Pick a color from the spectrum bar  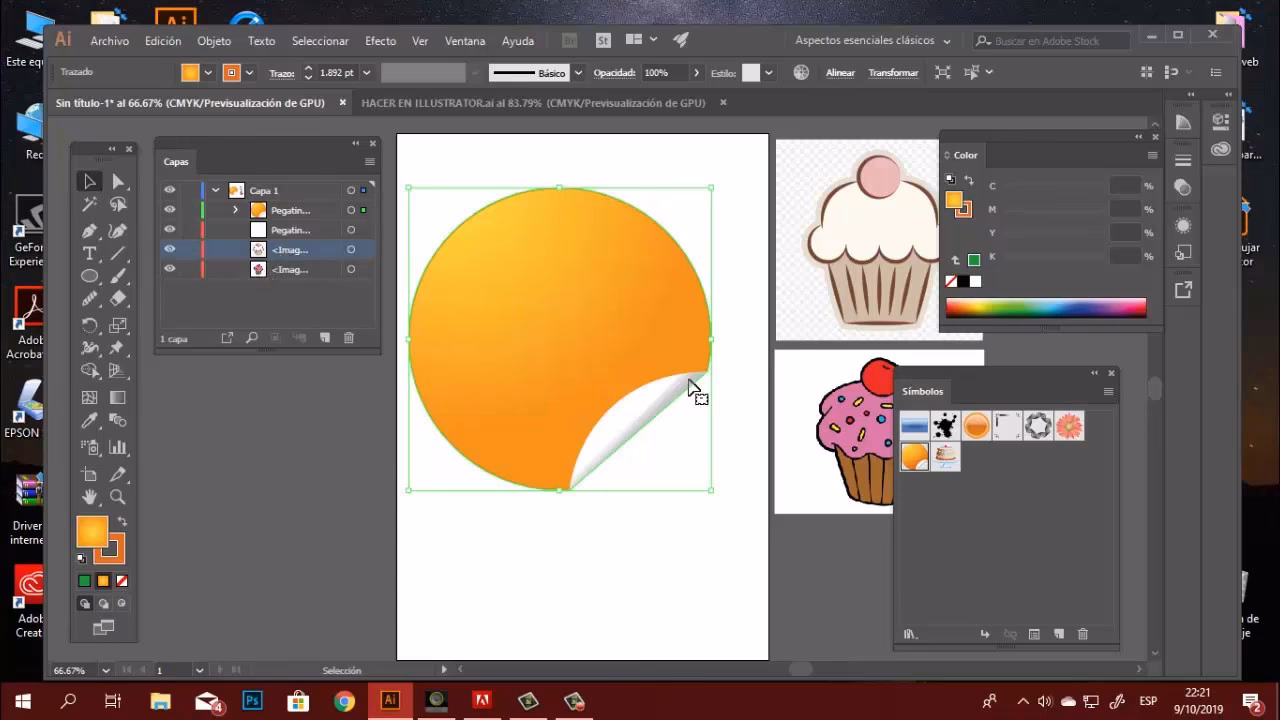pyautogui.click(x=1045, y=307)
